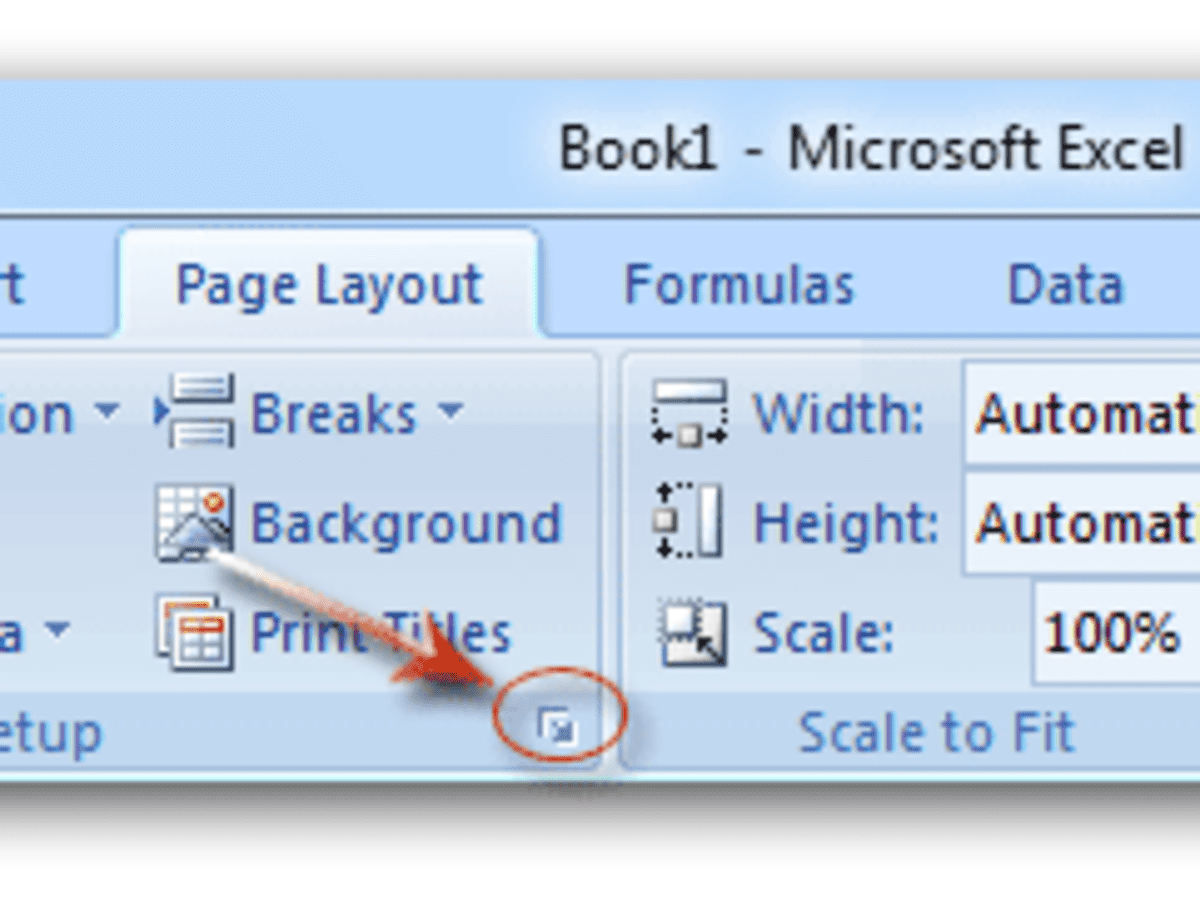Click the Scale icon beside the Scale label
The width and height of the screenshot is (1200, 900).
(x=692, y=633)
